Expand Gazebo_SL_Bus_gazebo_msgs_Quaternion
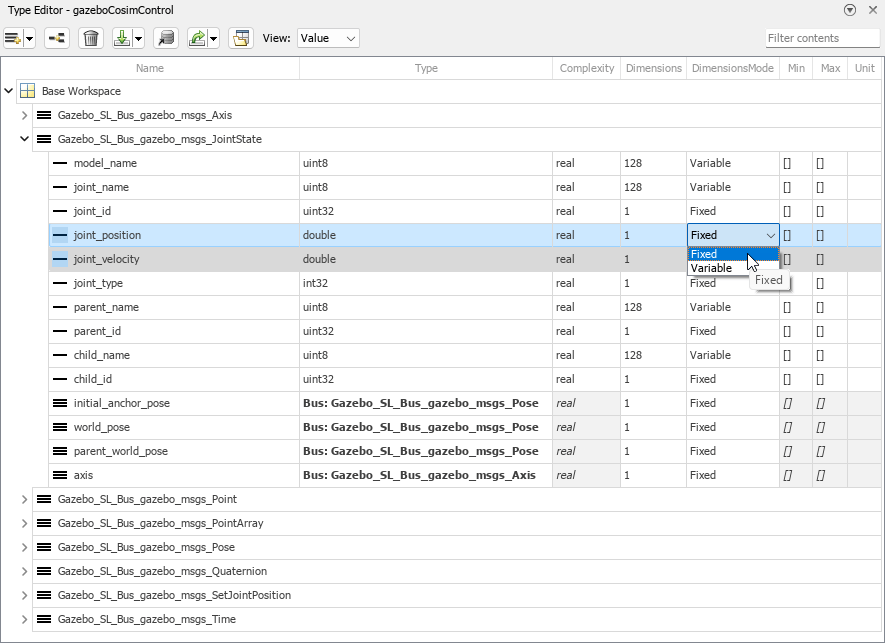Screen dimensions: 885x643 (x=22, y=571)
